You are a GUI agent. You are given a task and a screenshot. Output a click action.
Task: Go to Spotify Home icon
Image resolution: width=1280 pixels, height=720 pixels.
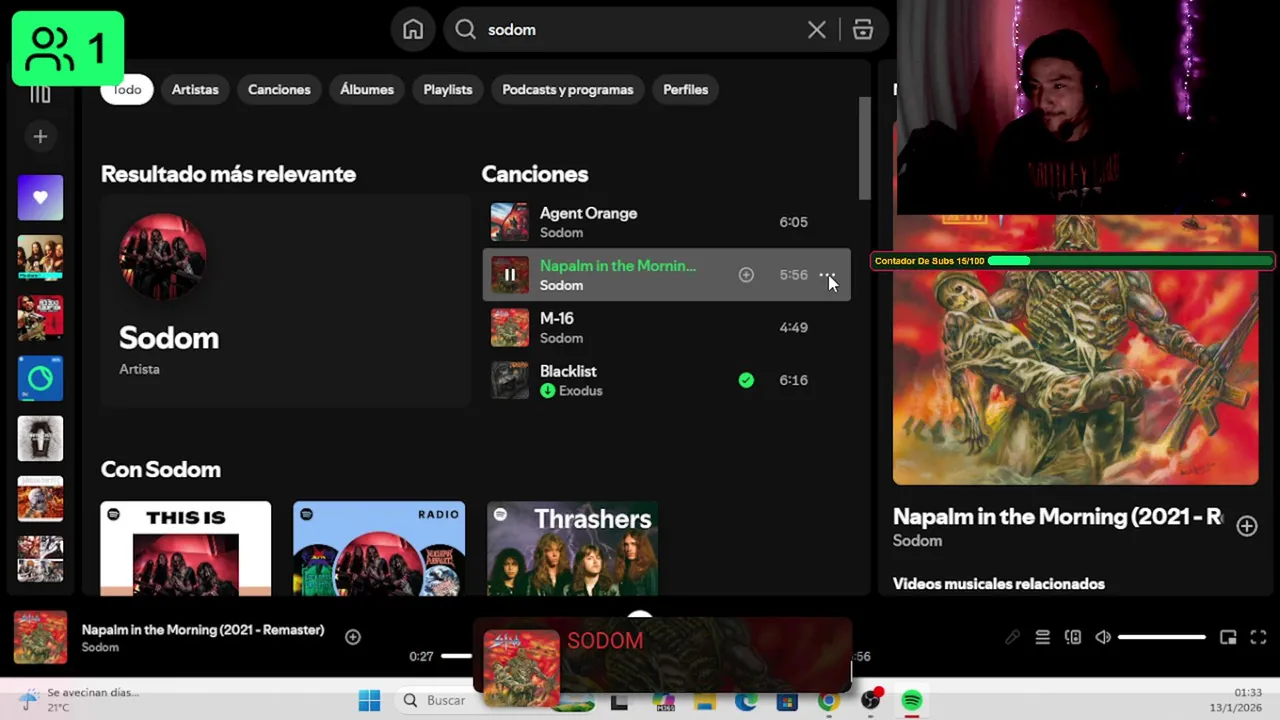(413, 30)
